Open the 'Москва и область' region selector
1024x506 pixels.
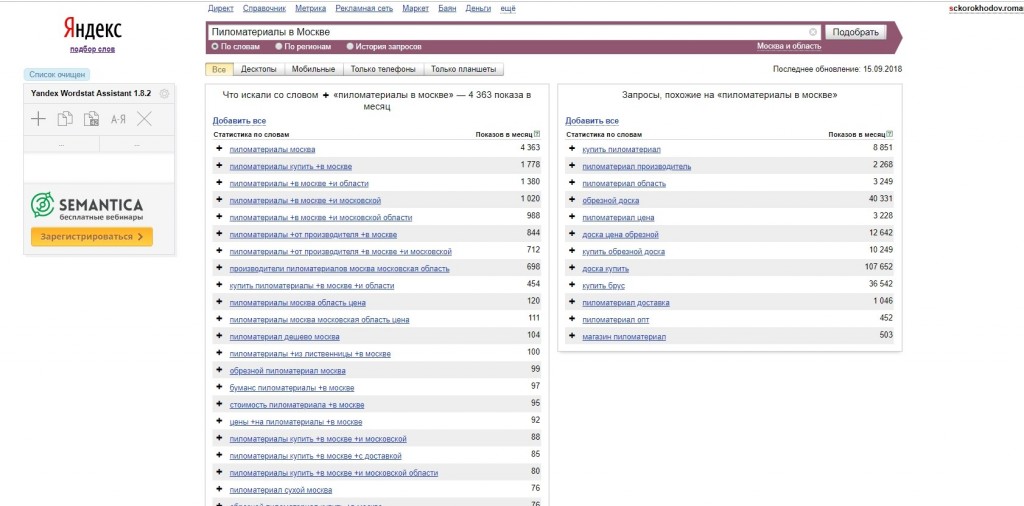(x=789, y=46)
